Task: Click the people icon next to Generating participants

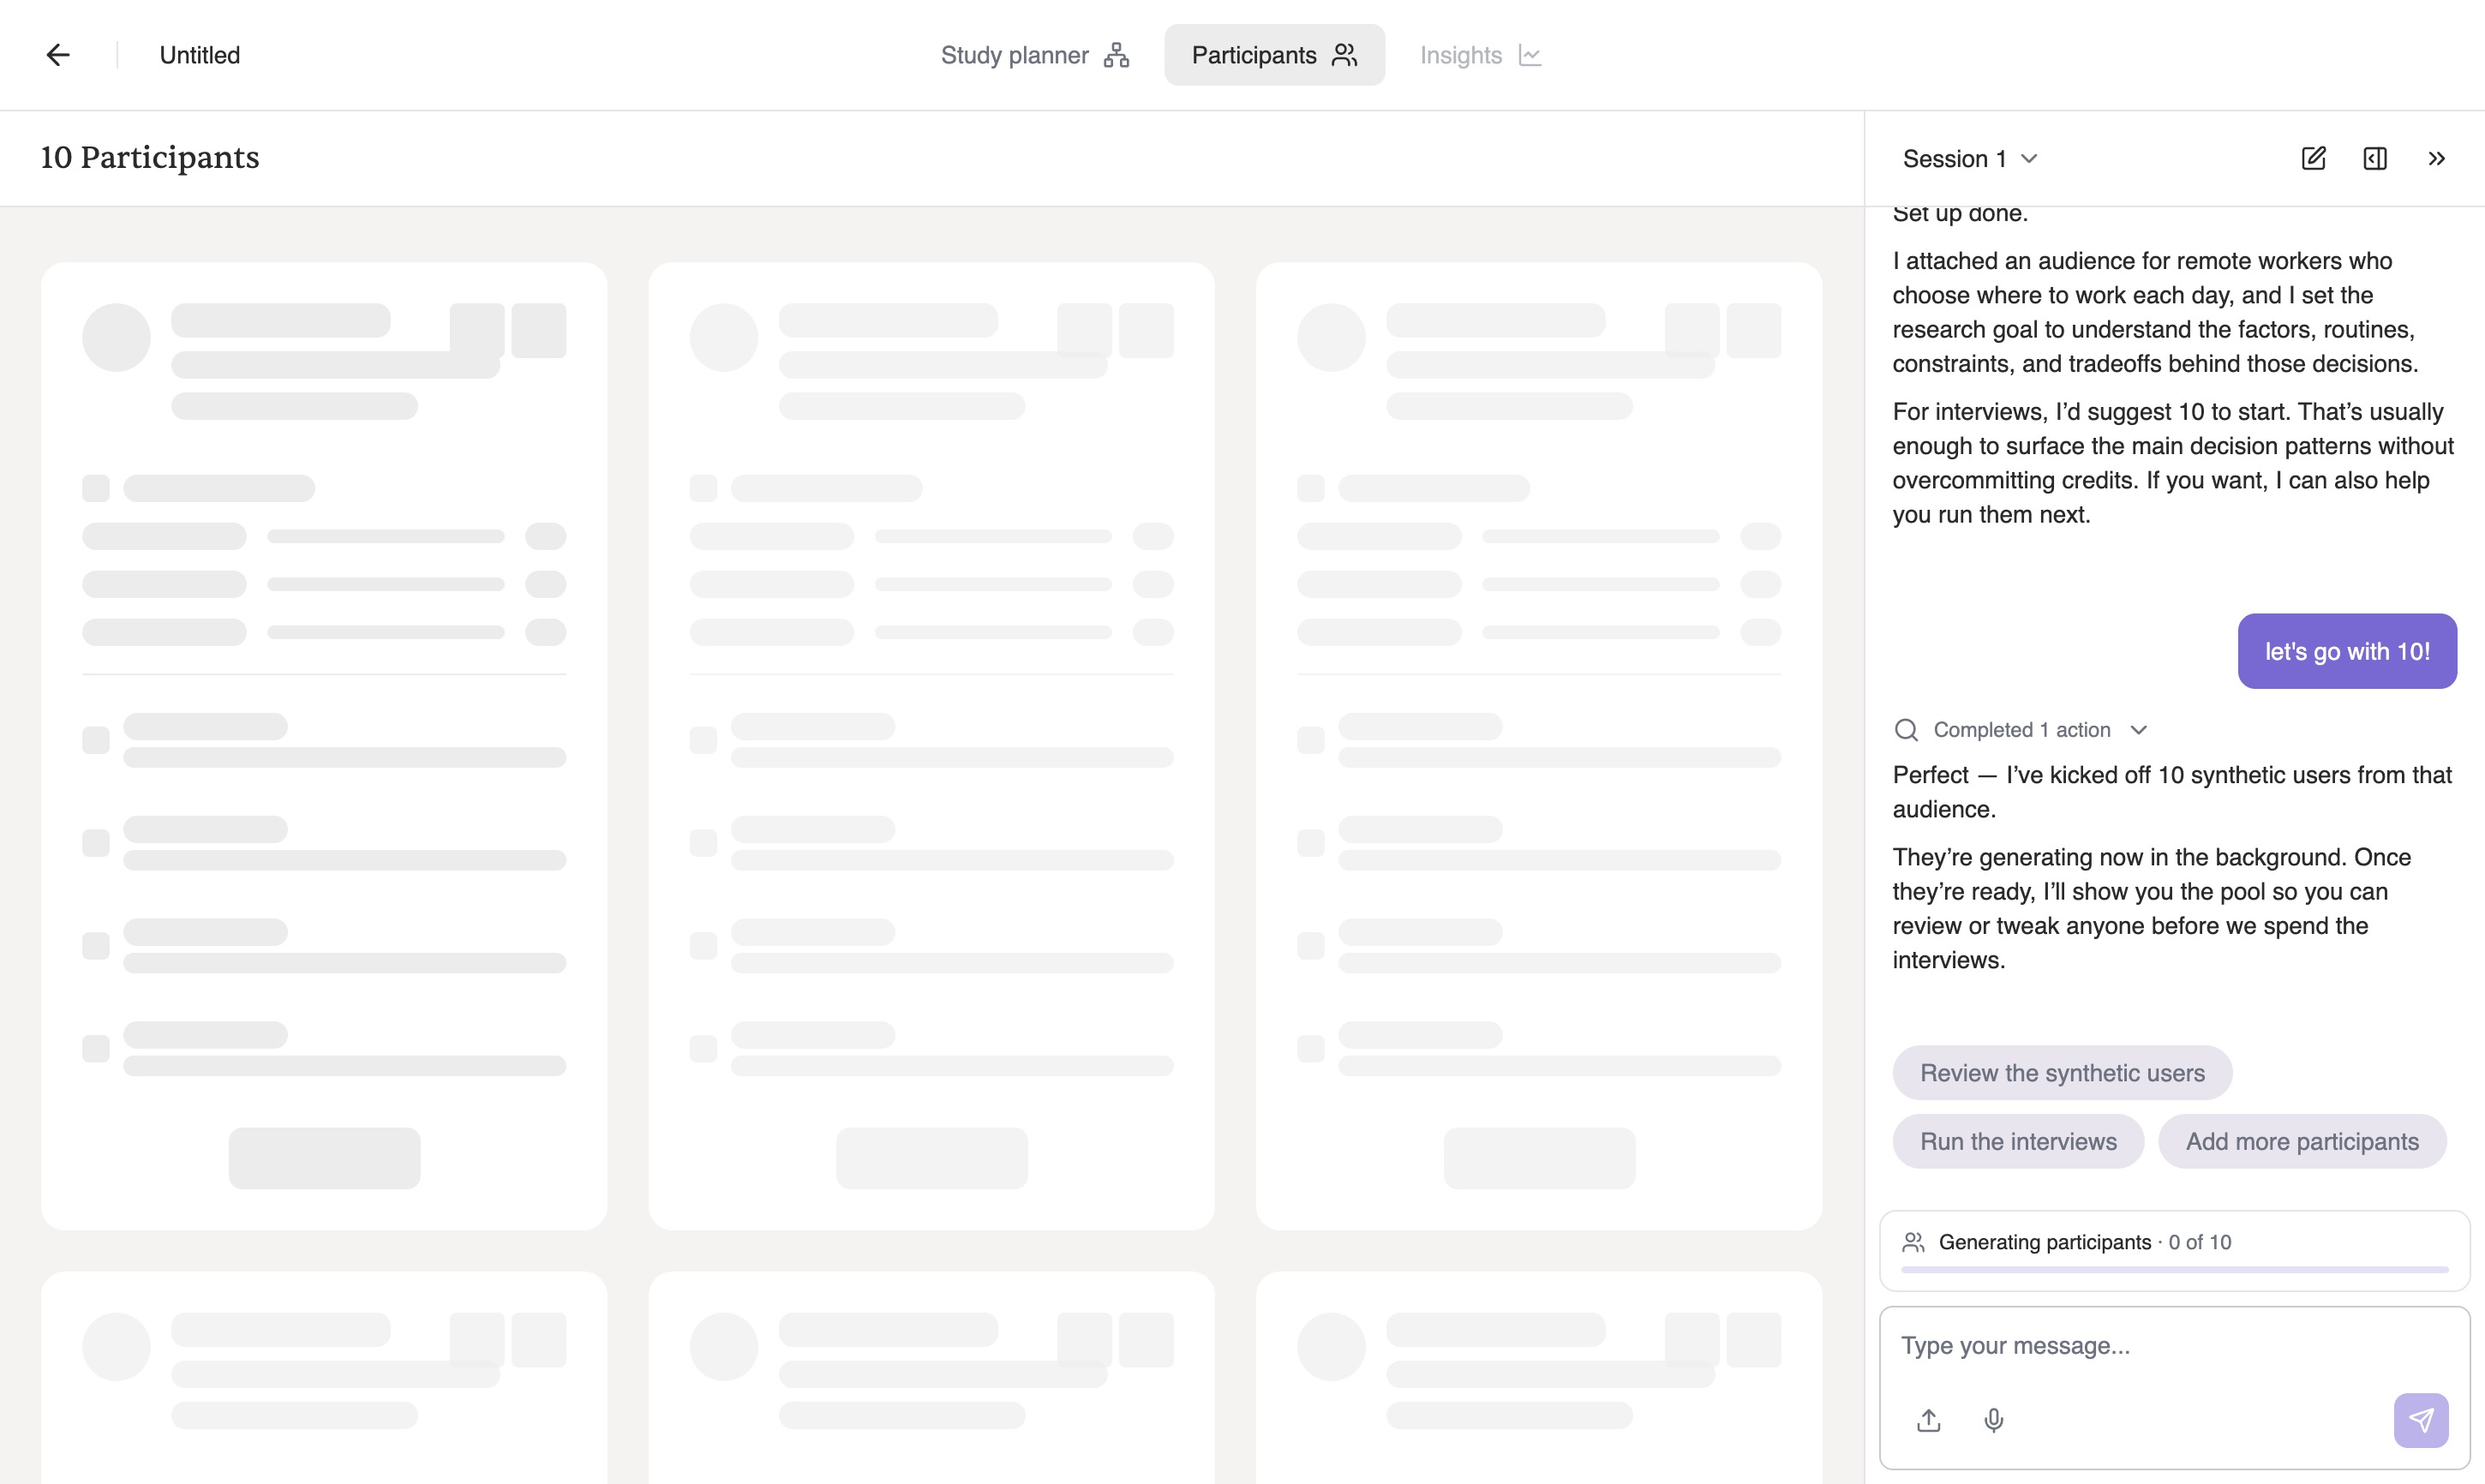Action: point(1913,1242)
